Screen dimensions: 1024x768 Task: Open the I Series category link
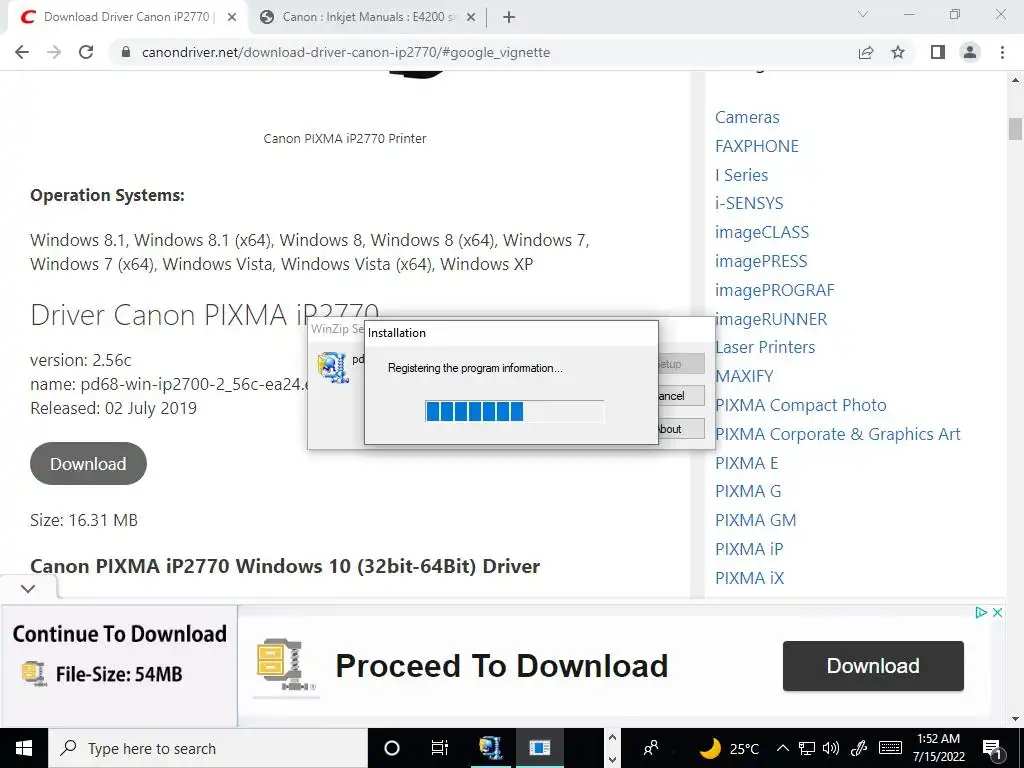741,175
